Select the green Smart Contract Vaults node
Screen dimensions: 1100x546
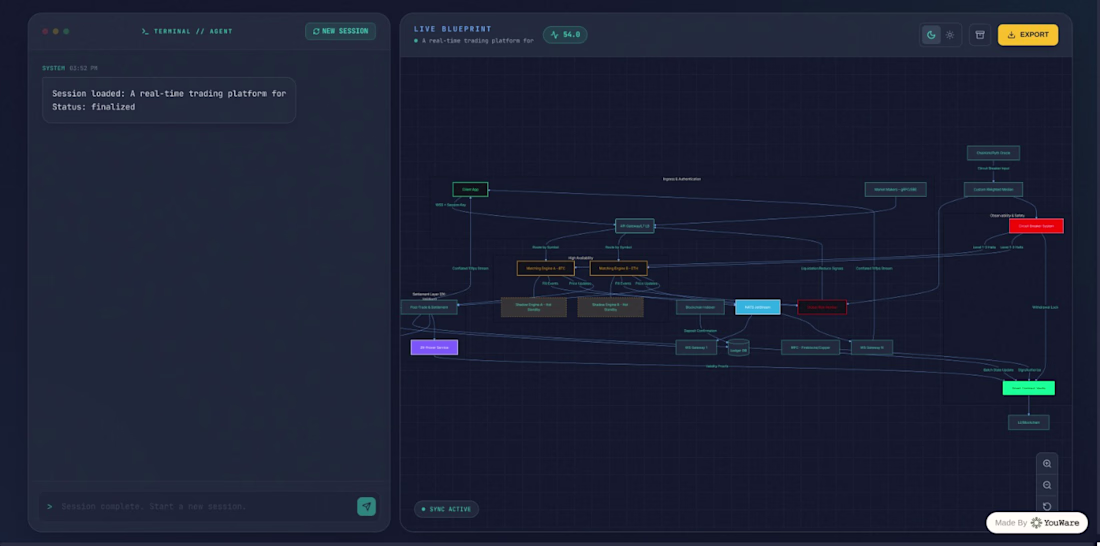[1028, 388]
